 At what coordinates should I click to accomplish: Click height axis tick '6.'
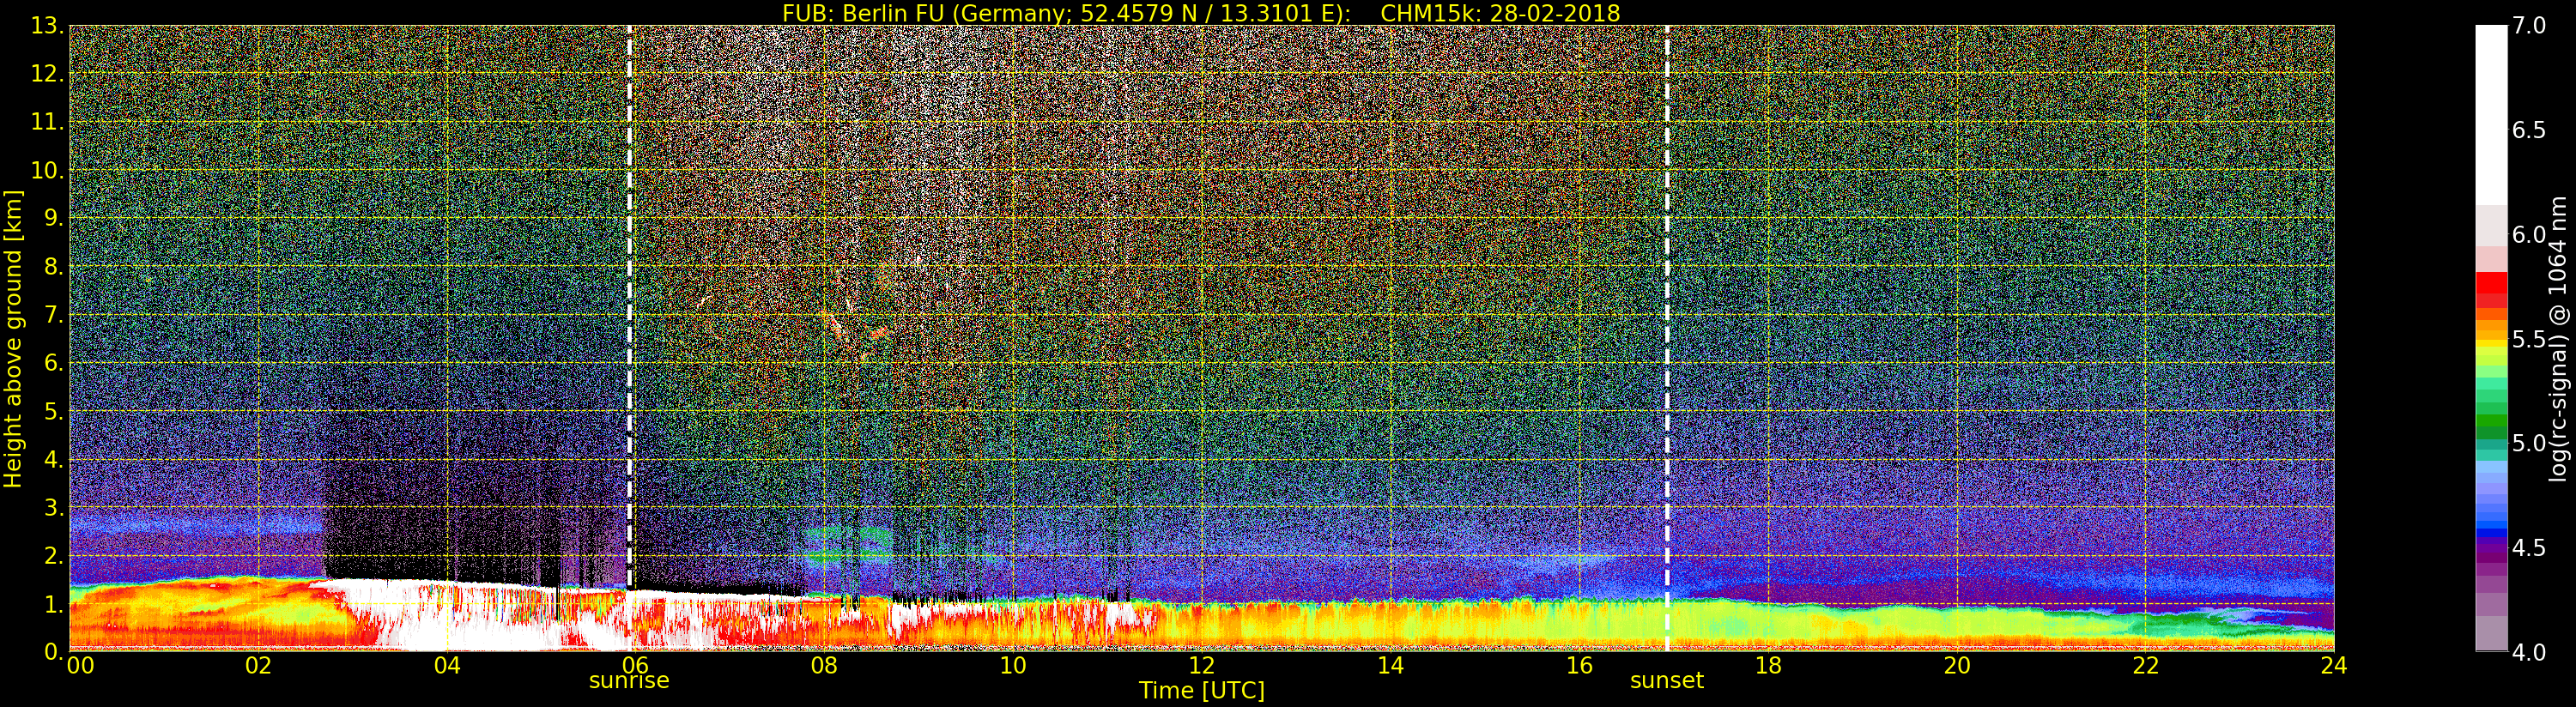coord(53,363)
